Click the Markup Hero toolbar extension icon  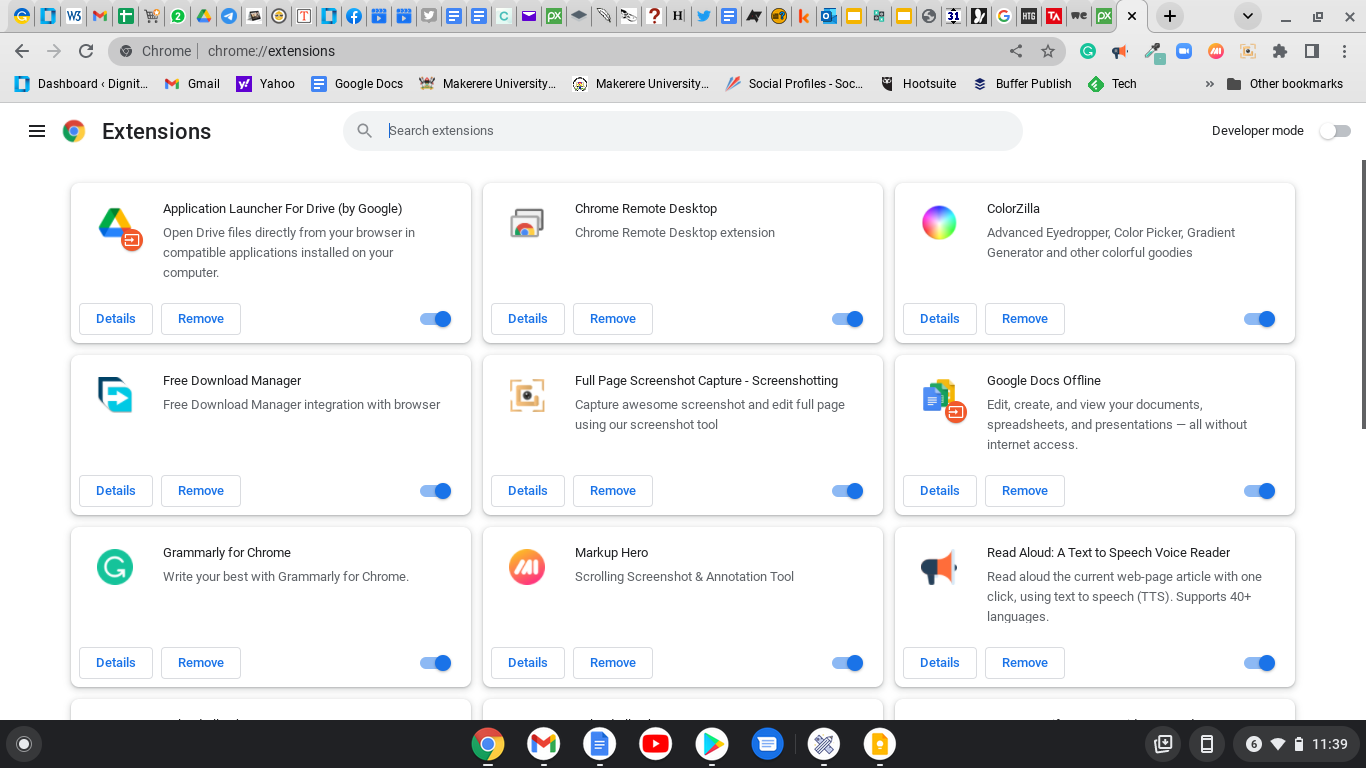pyautogui.click(x=1216, y=51)
